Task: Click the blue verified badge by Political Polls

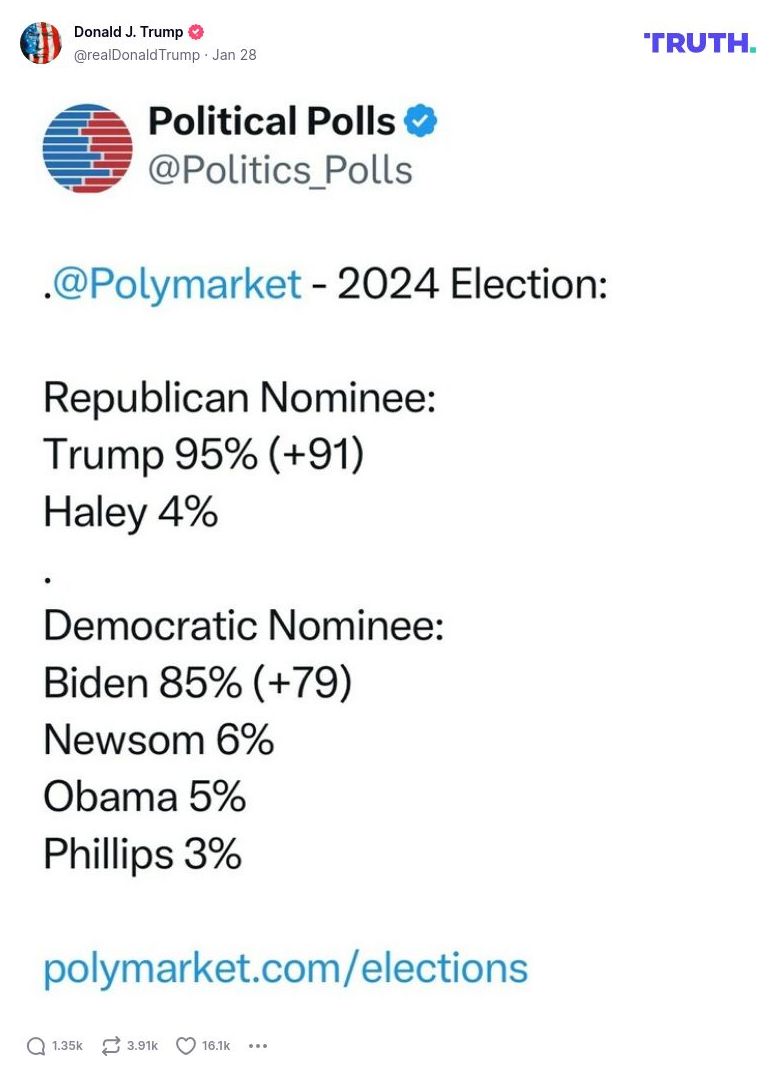Action: pos(420,122)
